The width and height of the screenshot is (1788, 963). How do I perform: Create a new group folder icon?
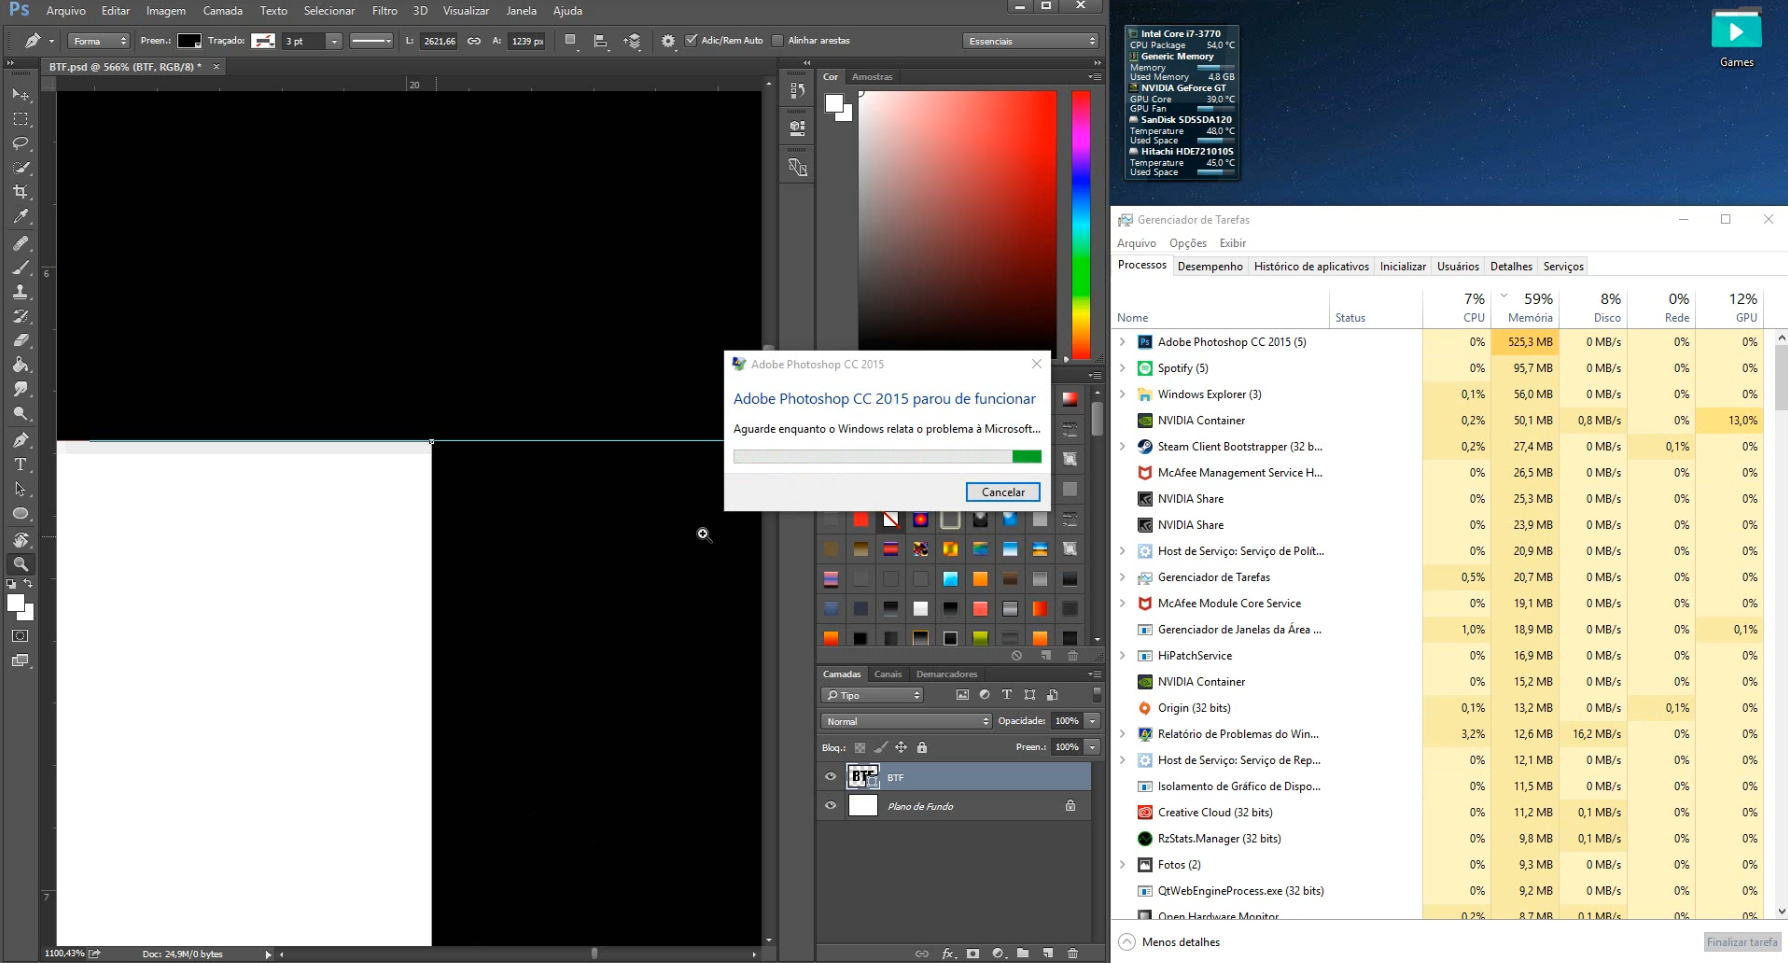[1023, 953]
